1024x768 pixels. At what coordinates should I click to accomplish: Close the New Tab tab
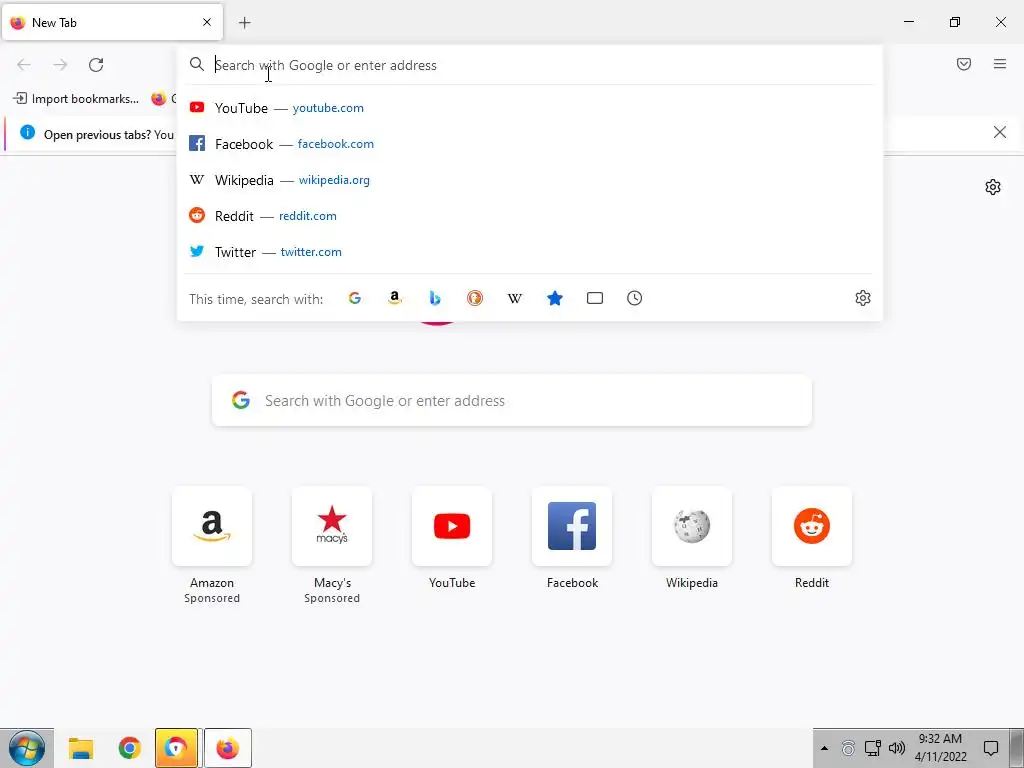click(x=207, y=22)
